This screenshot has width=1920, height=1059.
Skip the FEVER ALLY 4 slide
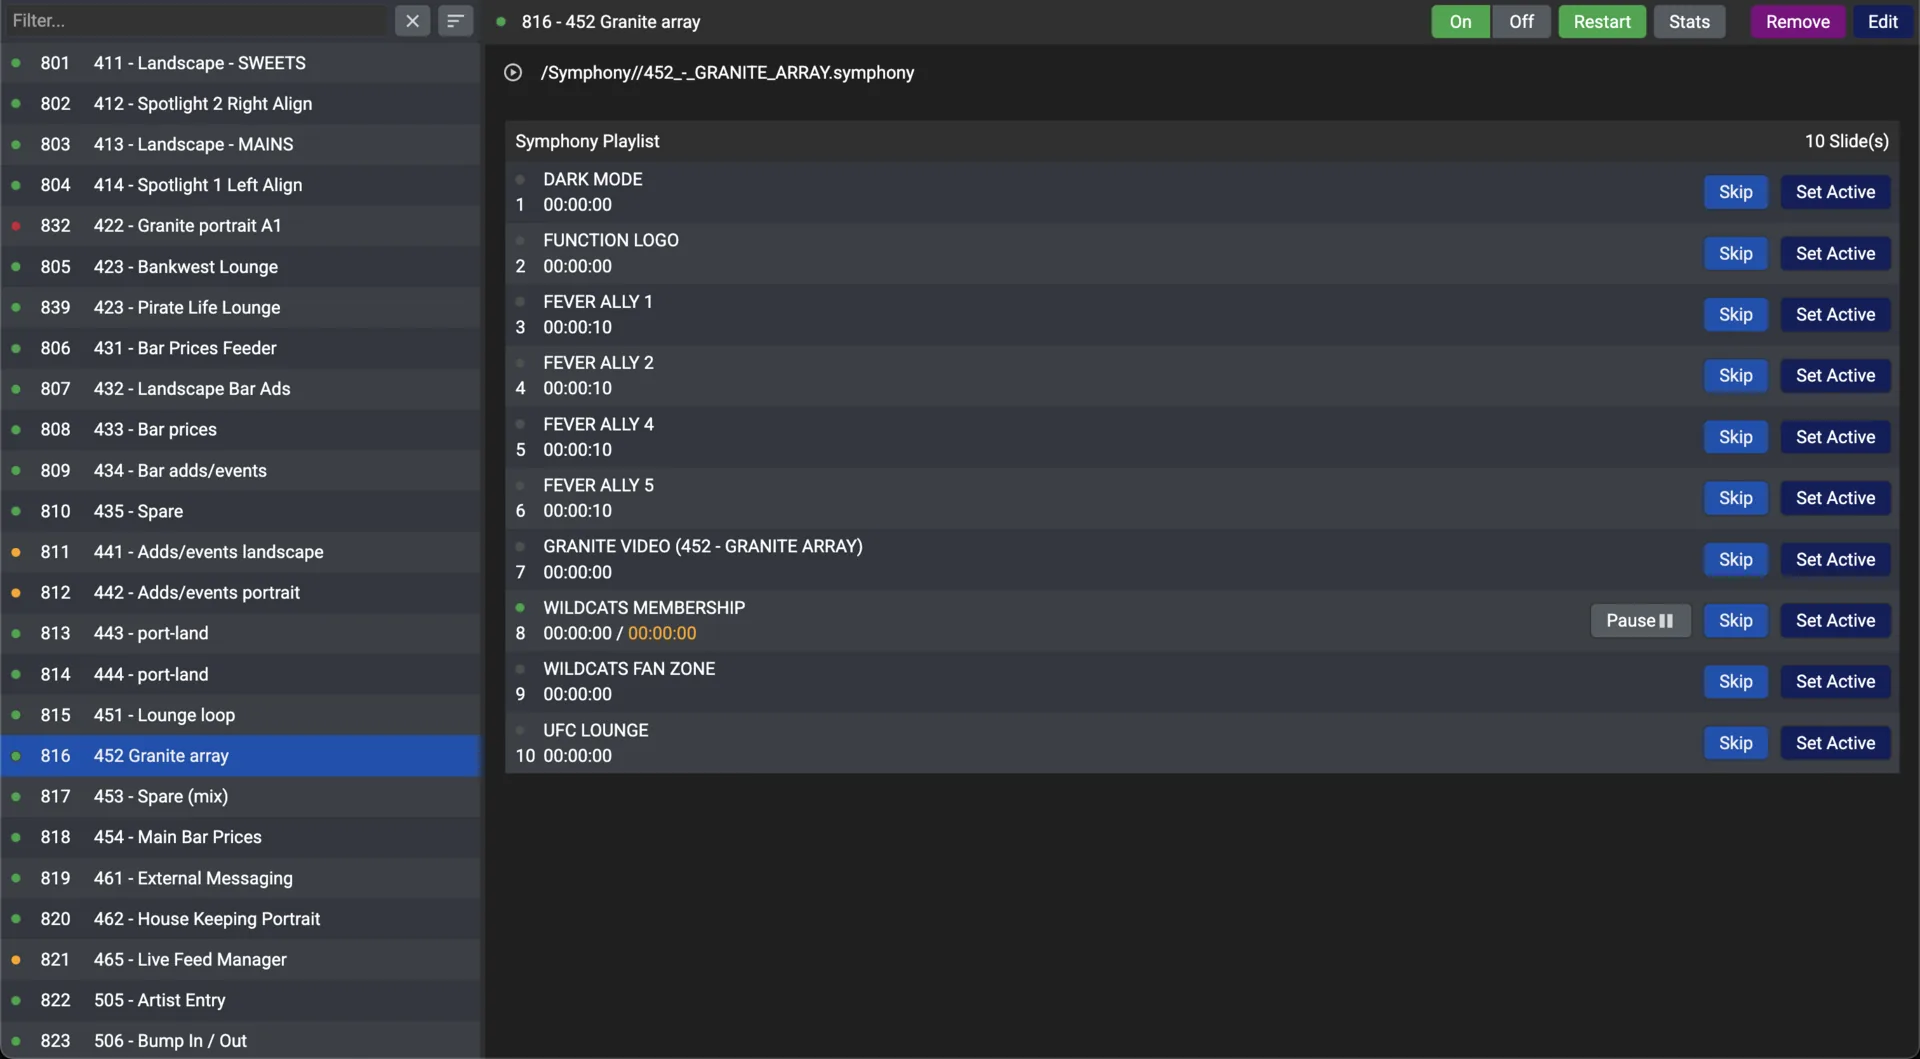(1735, 437)
